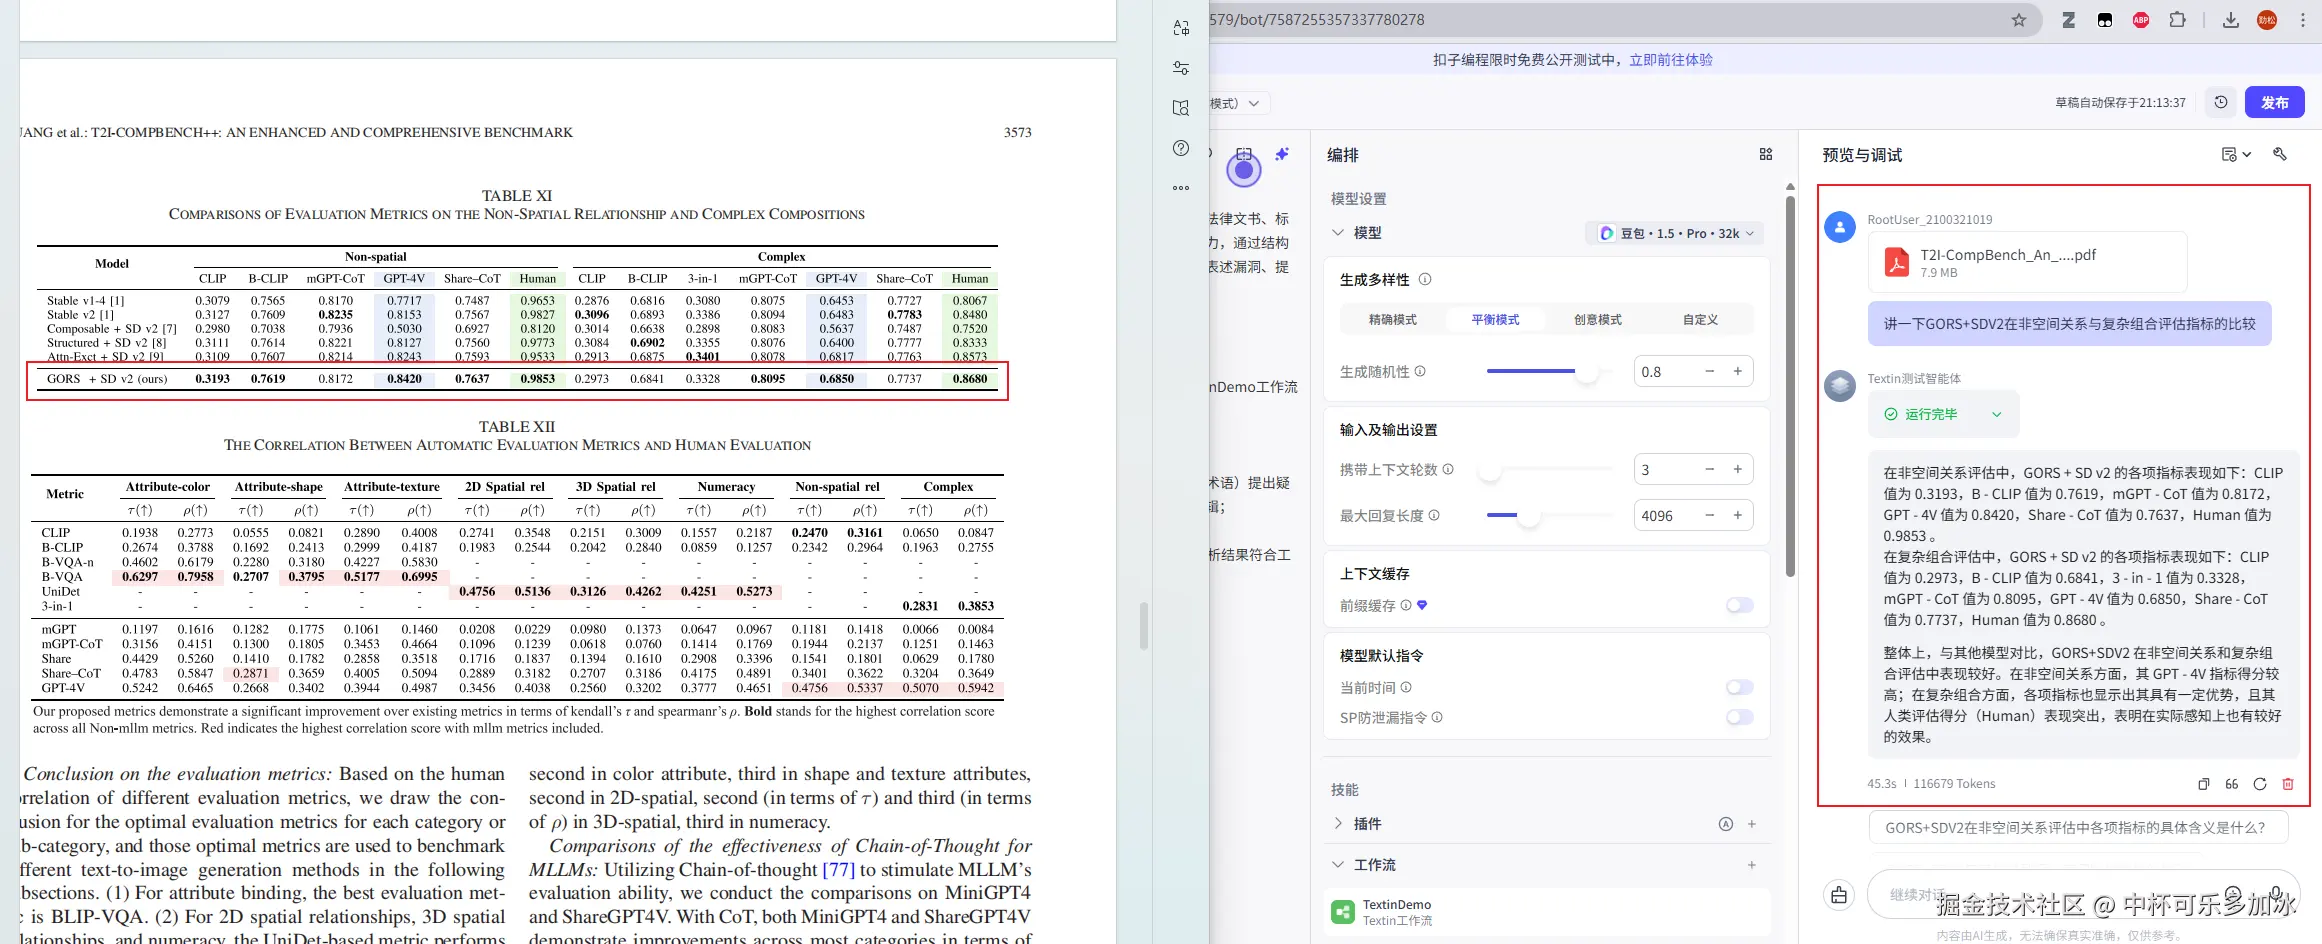This screenshot has width=2322, height=944.
Task: Select the 精确模式 tab
Action: pyautogui.click(x=1392, y=320)
